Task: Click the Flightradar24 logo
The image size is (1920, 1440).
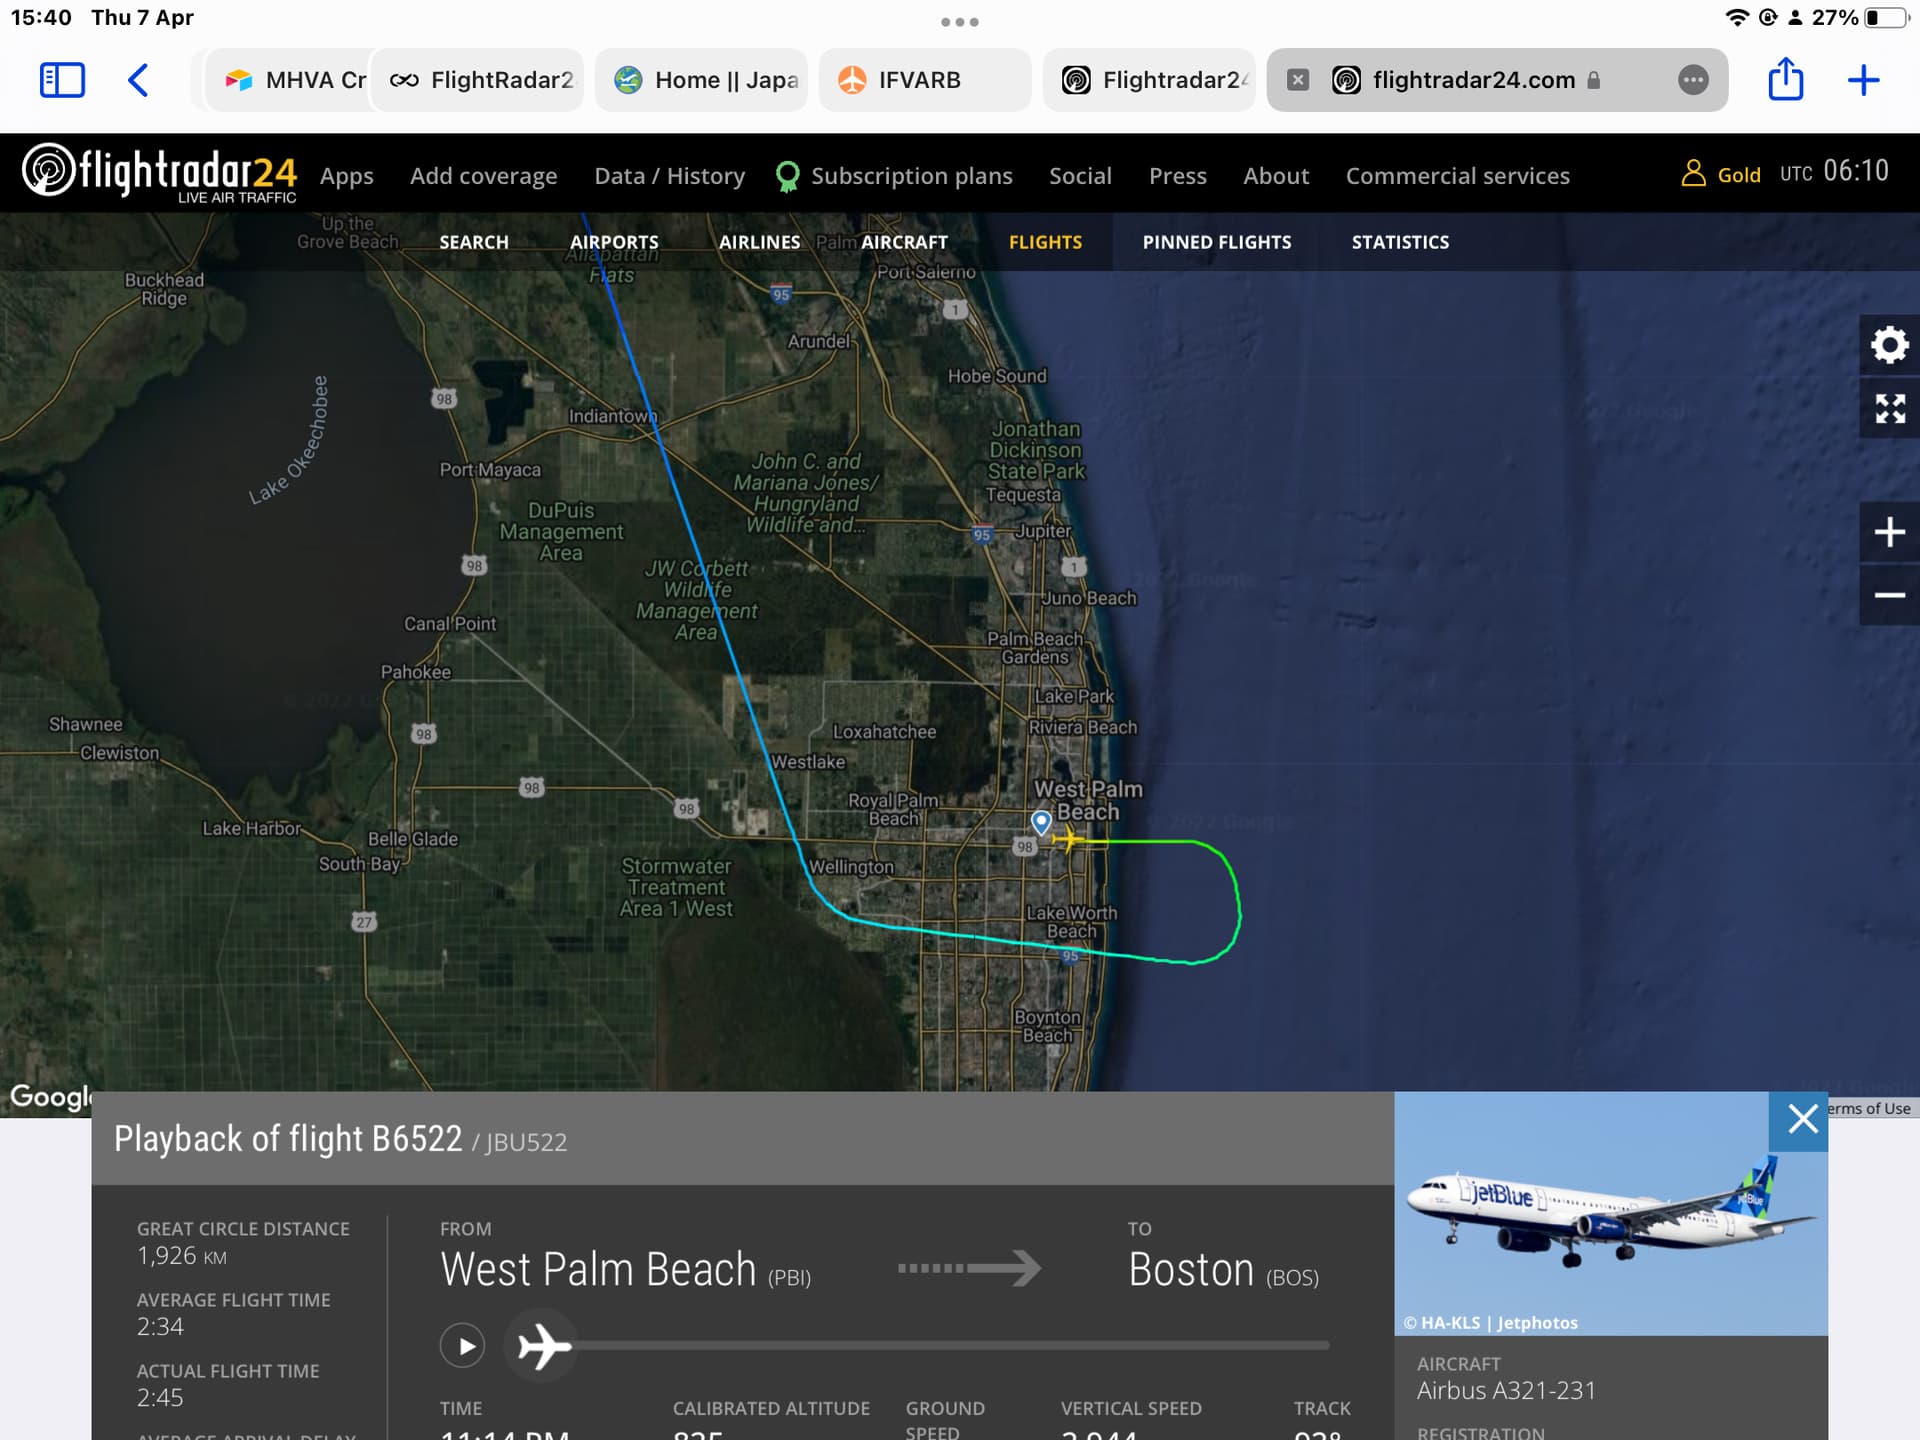Action: [160, 173]
